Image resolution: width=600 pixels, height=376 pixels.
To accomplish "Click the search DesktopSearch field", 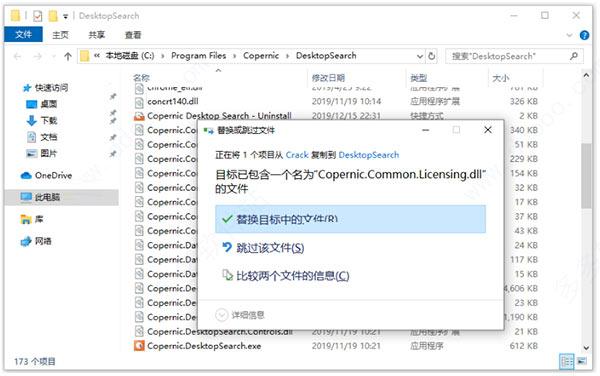I will (514, 56).
